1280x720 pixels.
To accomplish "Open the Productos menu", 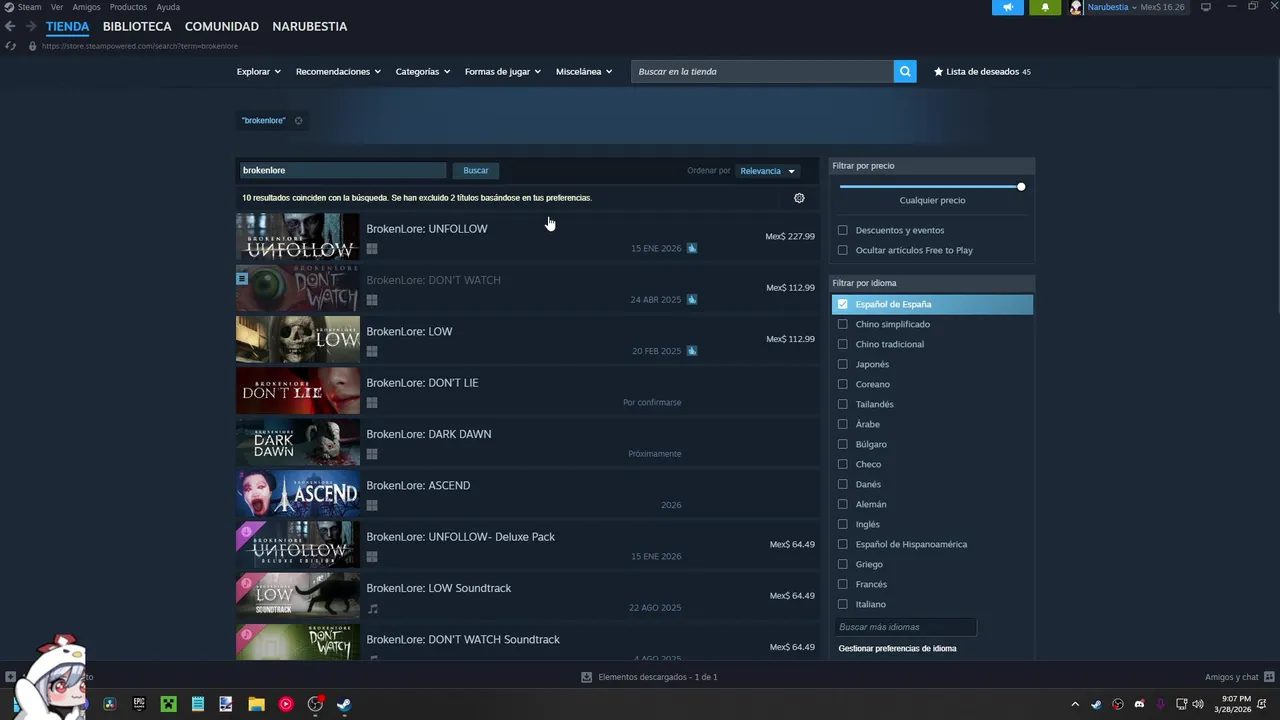I will click(x=128, y=7).
